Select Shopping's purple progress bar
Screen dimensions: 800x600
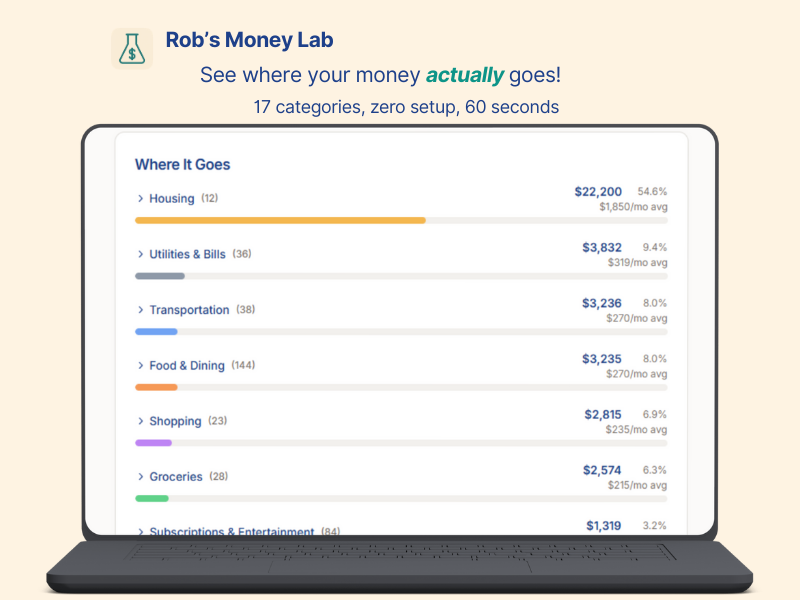pyautogui.click(x=155, y=442)
